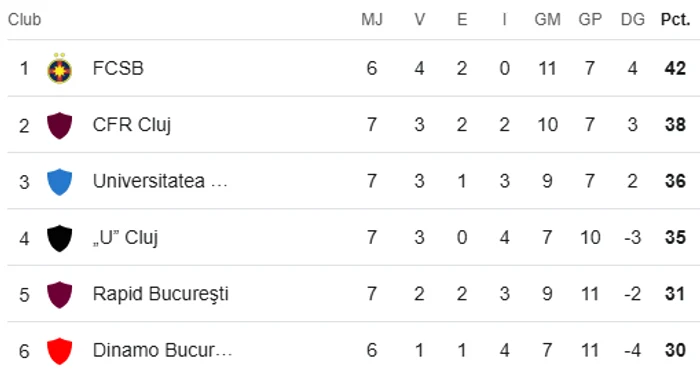Open the truncated Dinamo Bucur… name
700x373 pixels.
click(162, 350)
